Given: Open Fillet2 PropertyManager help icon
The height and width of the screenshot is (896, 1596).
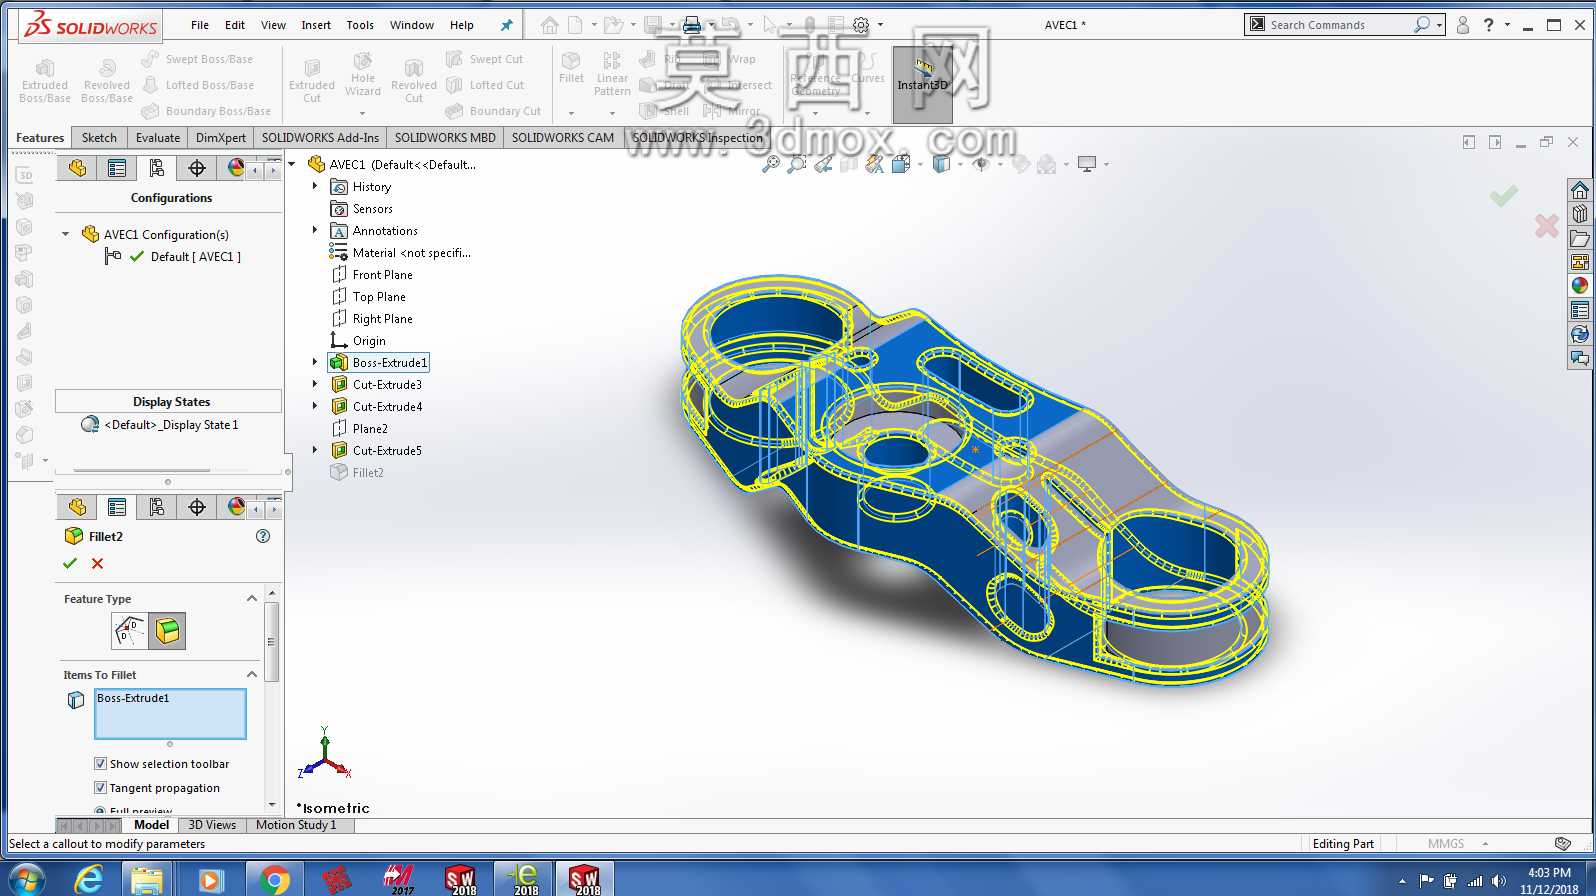Looking at the screenshot, I should 263,536.
